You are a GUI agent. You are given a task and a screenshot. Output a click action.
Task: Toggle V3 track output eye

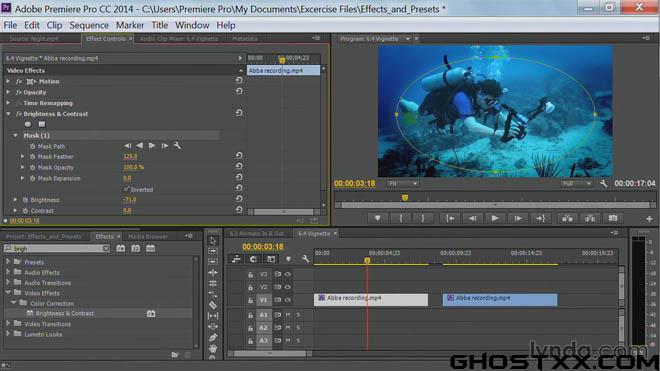[x=288, y=274]
